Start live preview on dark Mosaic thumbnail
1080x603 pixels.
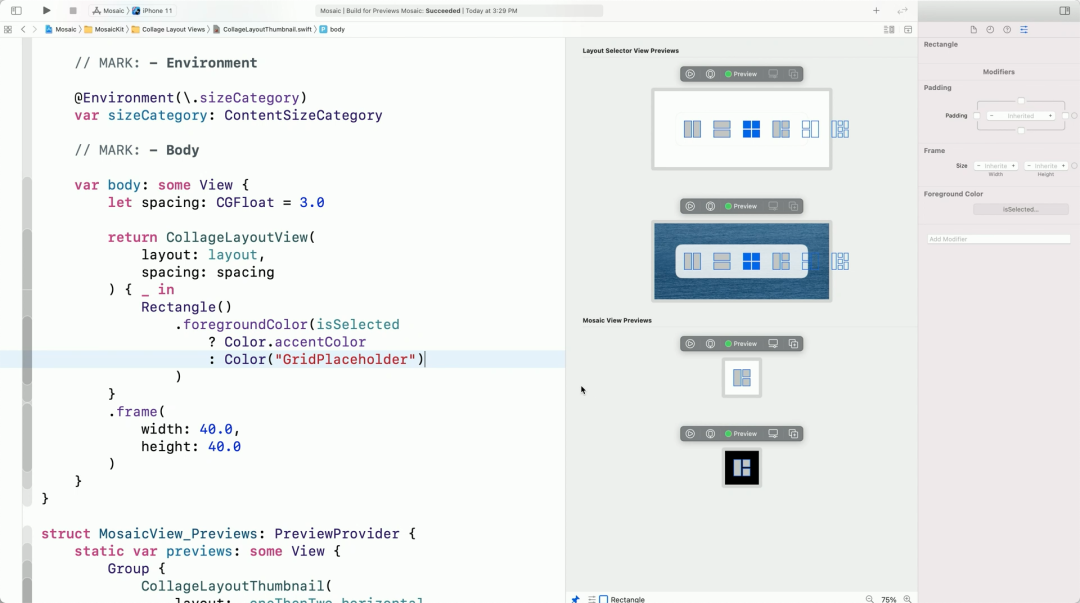(689, 433)
